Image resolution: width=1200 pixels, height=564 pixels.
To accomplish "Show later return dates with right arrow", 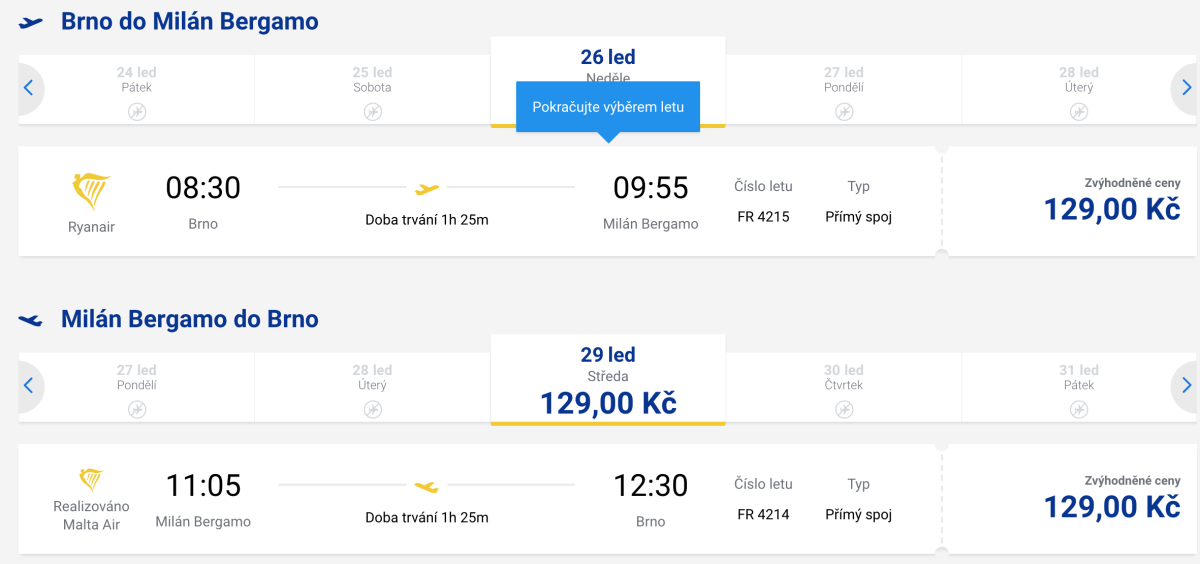I will (1186, 385).
